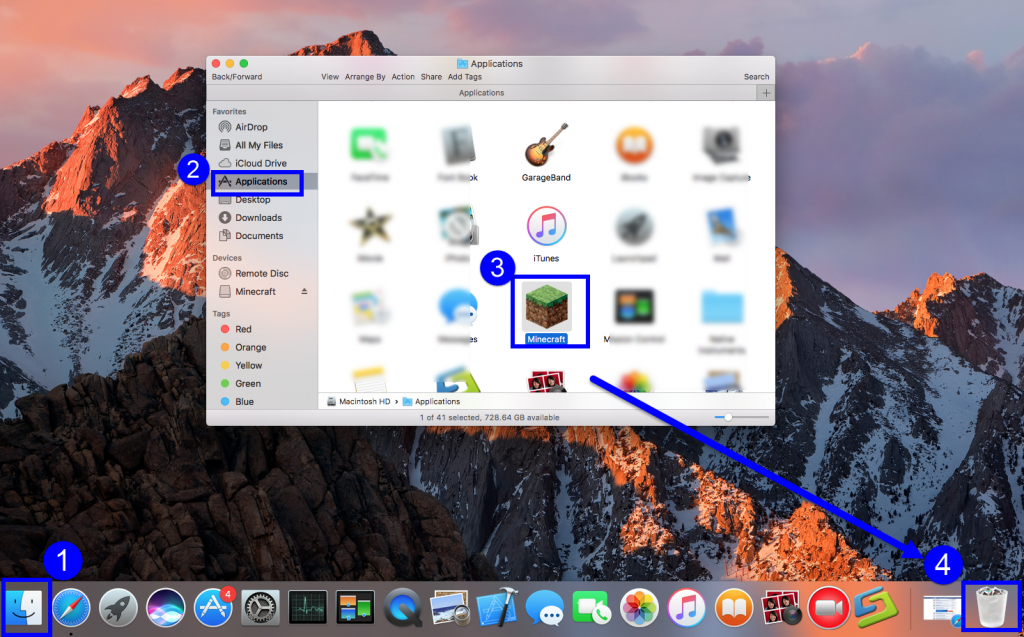Eject the Minecraft disk in sidebar
Screen dimensions: 1024x637
(x=304, y=292)
